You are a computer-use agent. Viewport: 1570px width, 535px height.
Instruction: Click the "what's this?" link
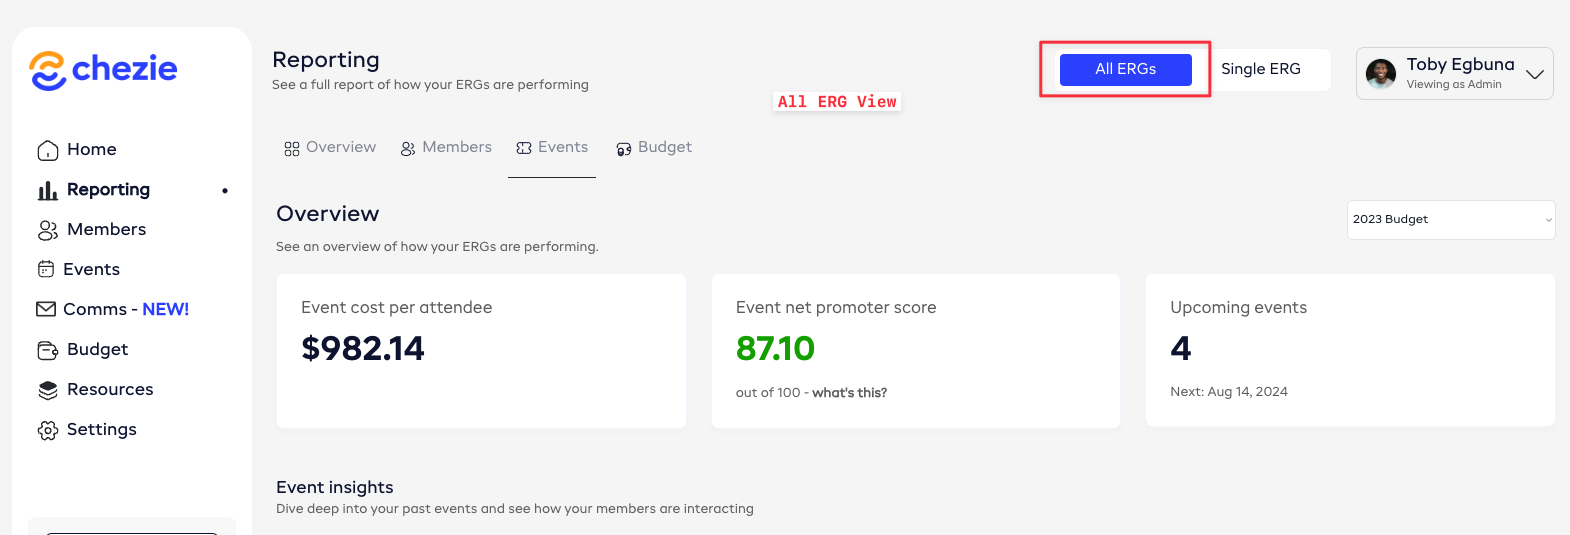(x=849, y=393)
